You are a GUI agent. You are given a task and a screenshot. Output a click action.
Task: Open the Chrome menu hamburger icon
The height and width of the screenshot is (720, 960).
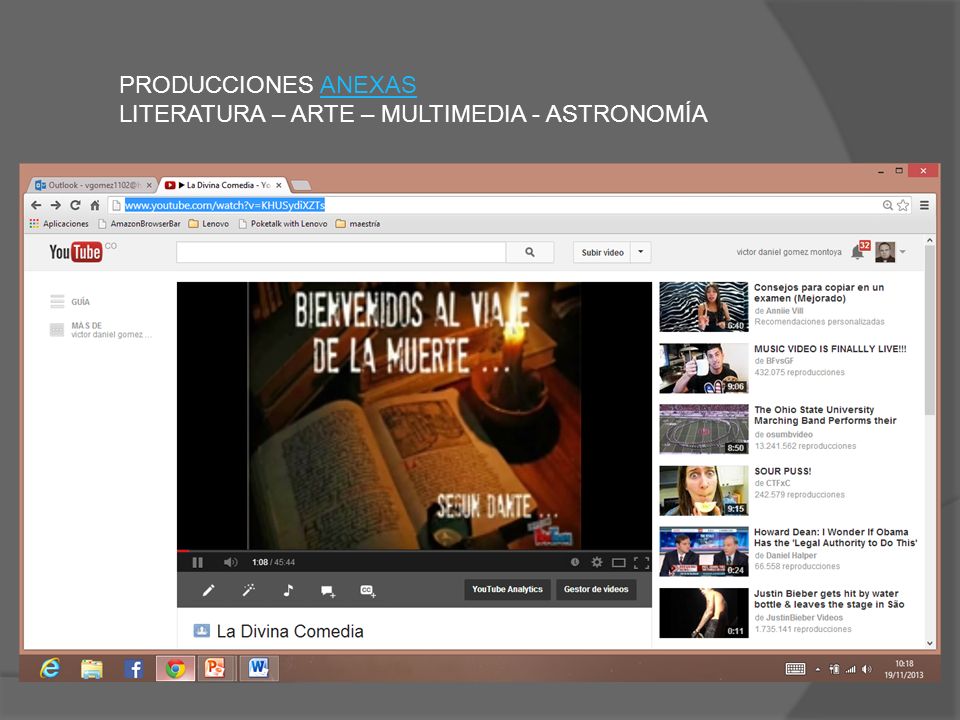[924, 205]
